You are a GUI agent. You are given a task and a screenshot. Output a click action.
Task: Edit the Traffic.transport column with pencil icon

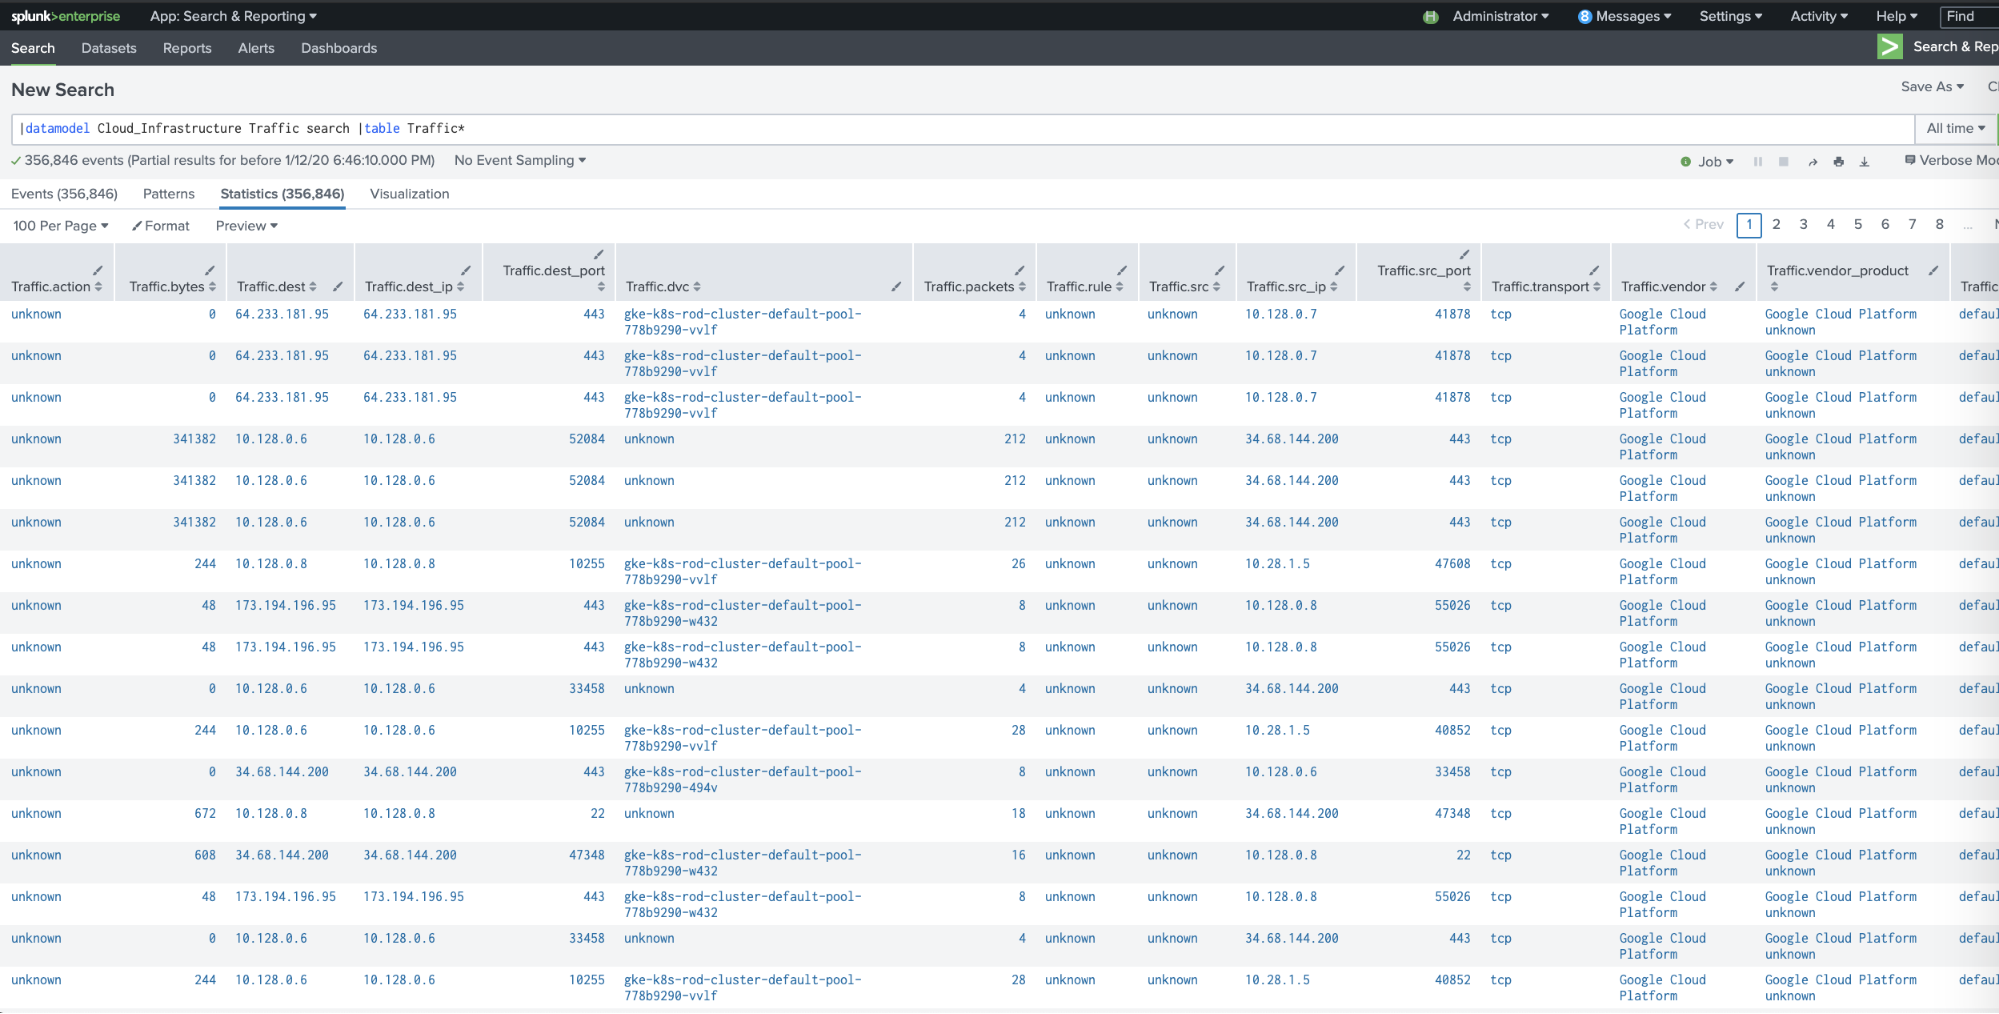1594,271
